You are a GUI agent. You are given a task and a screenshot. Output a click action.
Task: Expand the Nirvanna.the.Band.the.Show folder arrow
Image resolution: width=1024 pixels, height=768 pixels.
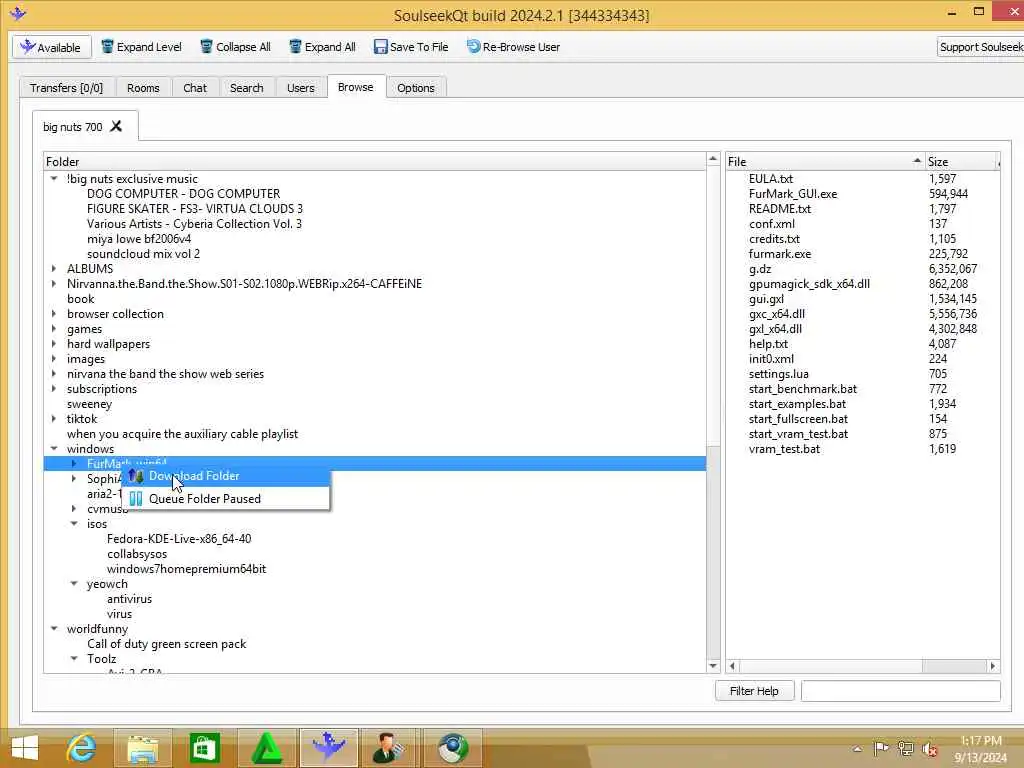pyautogui.click(x=54, y=283)
